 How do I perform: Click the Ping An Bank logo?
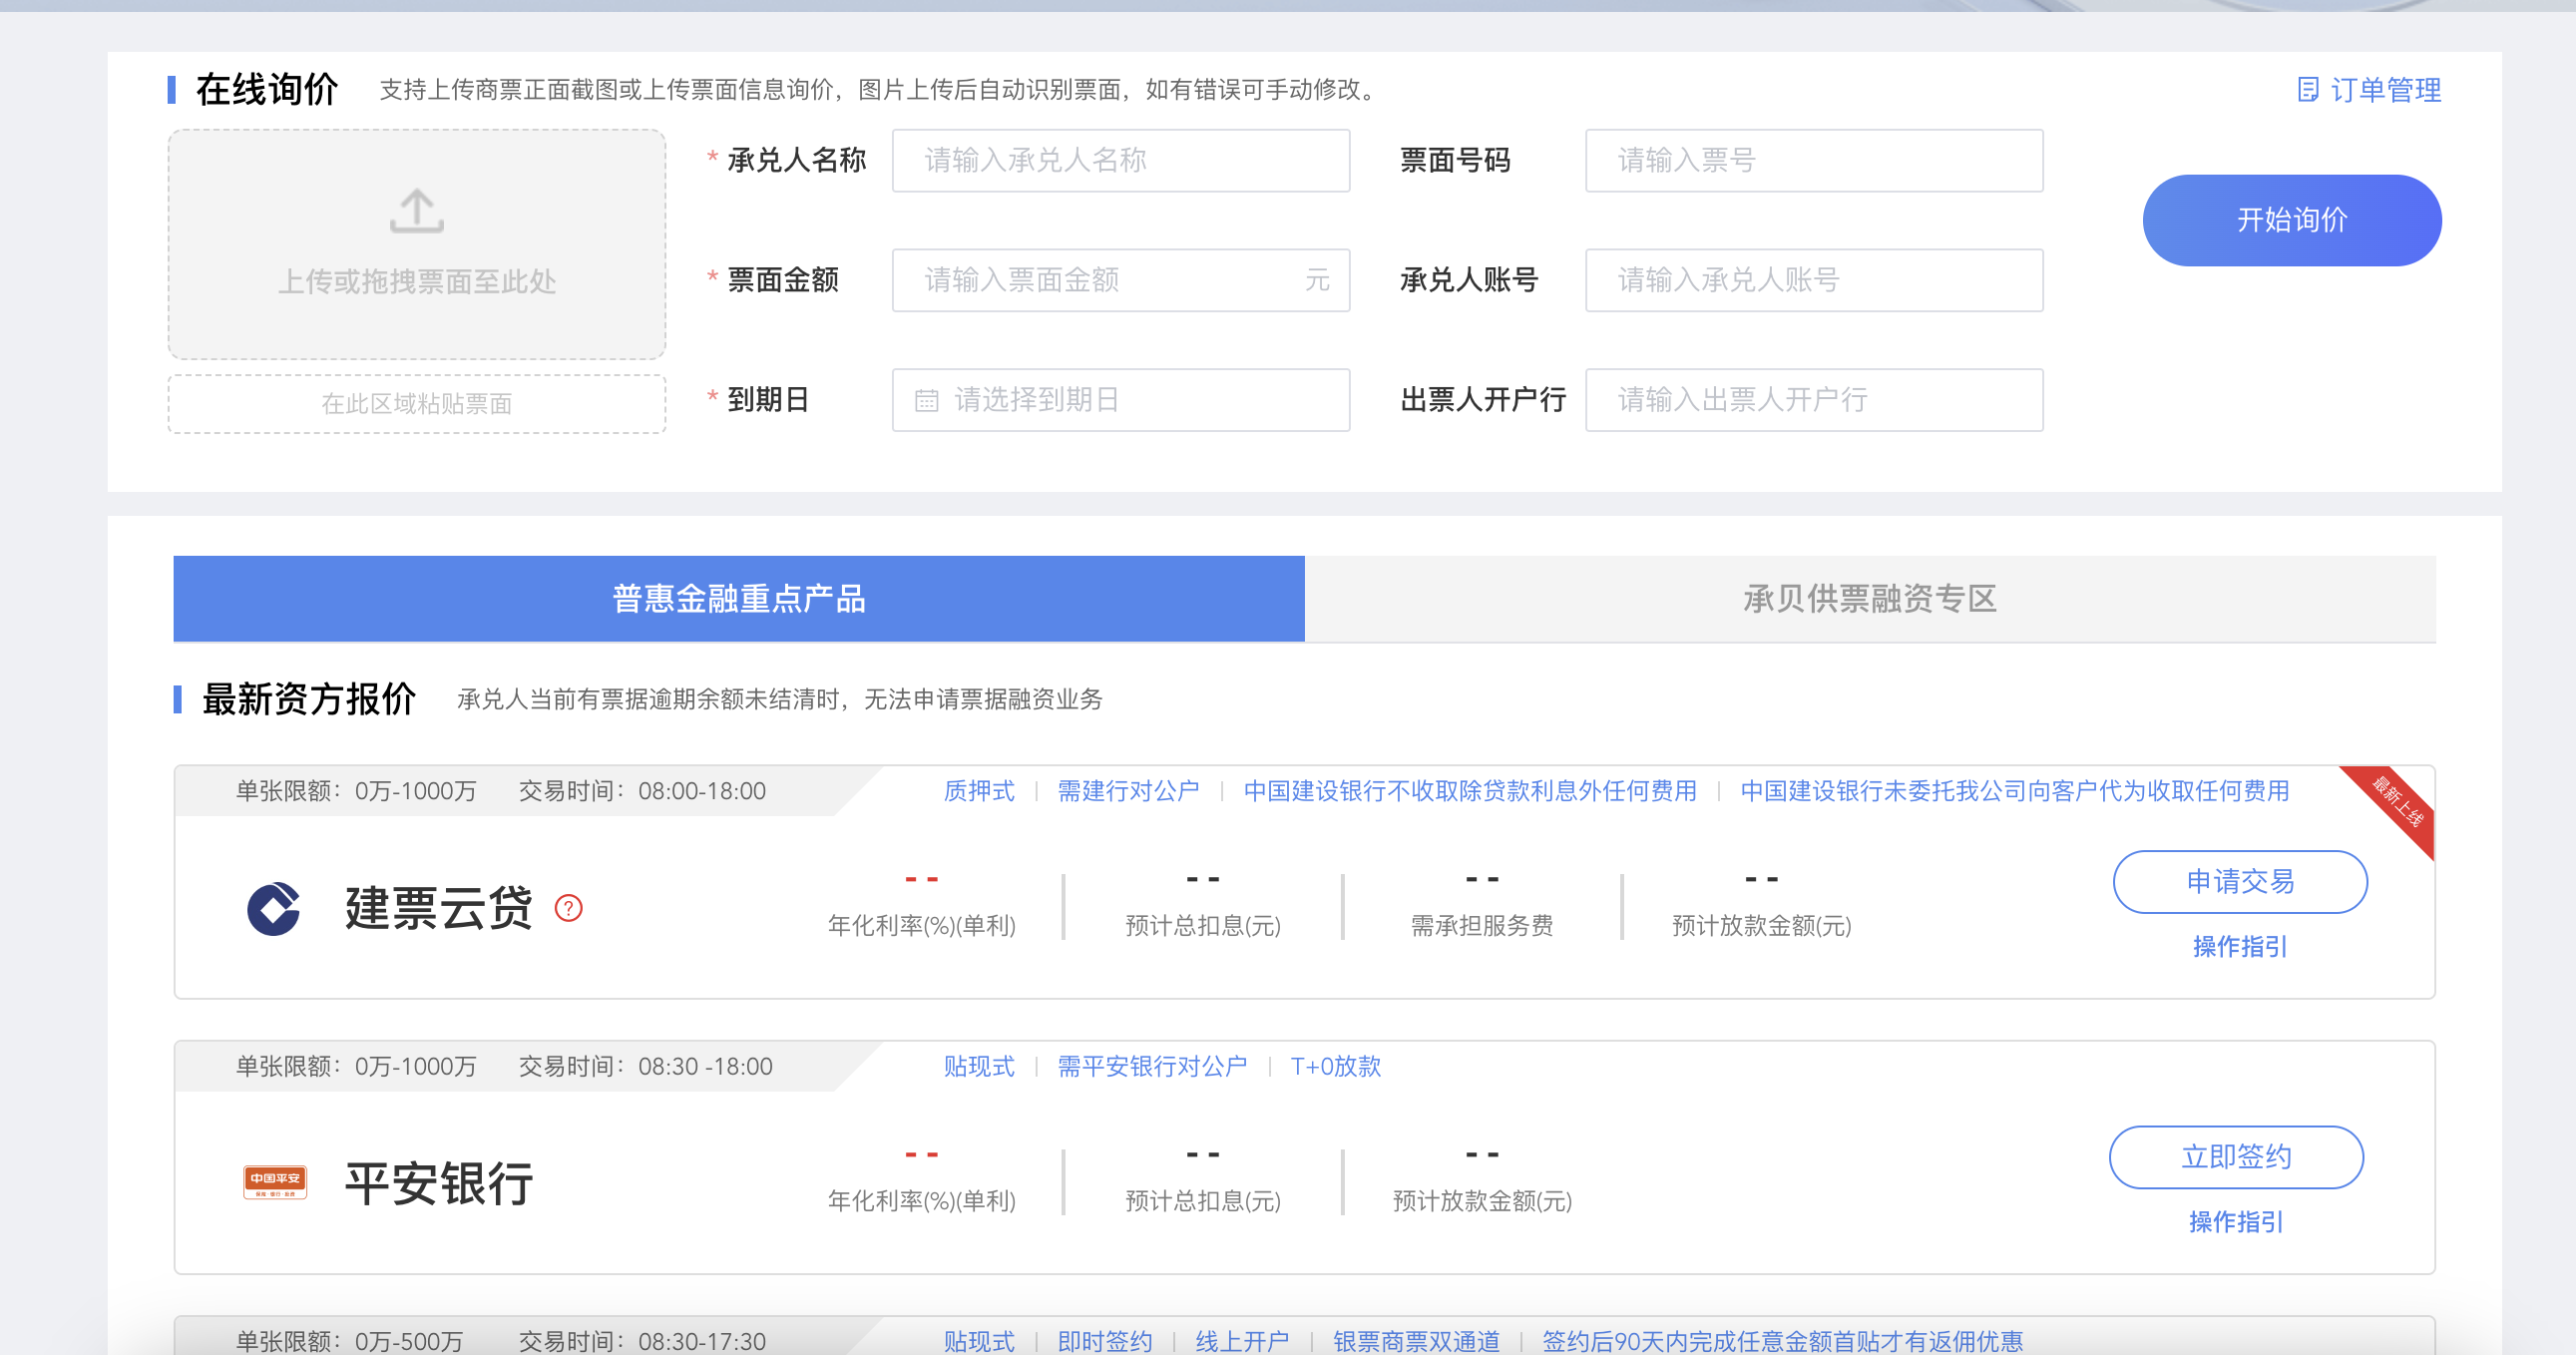pos(275,1182)
